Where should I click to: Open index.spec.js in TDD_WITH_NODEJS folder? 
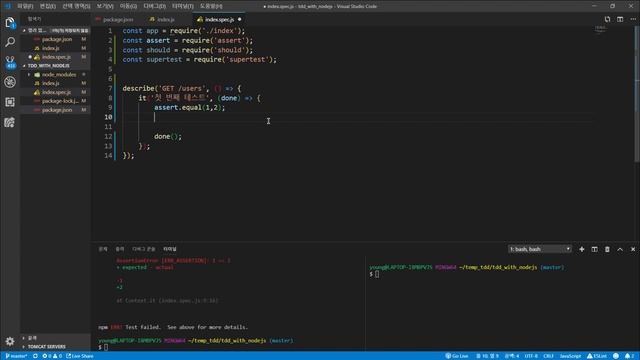(56, 92)
